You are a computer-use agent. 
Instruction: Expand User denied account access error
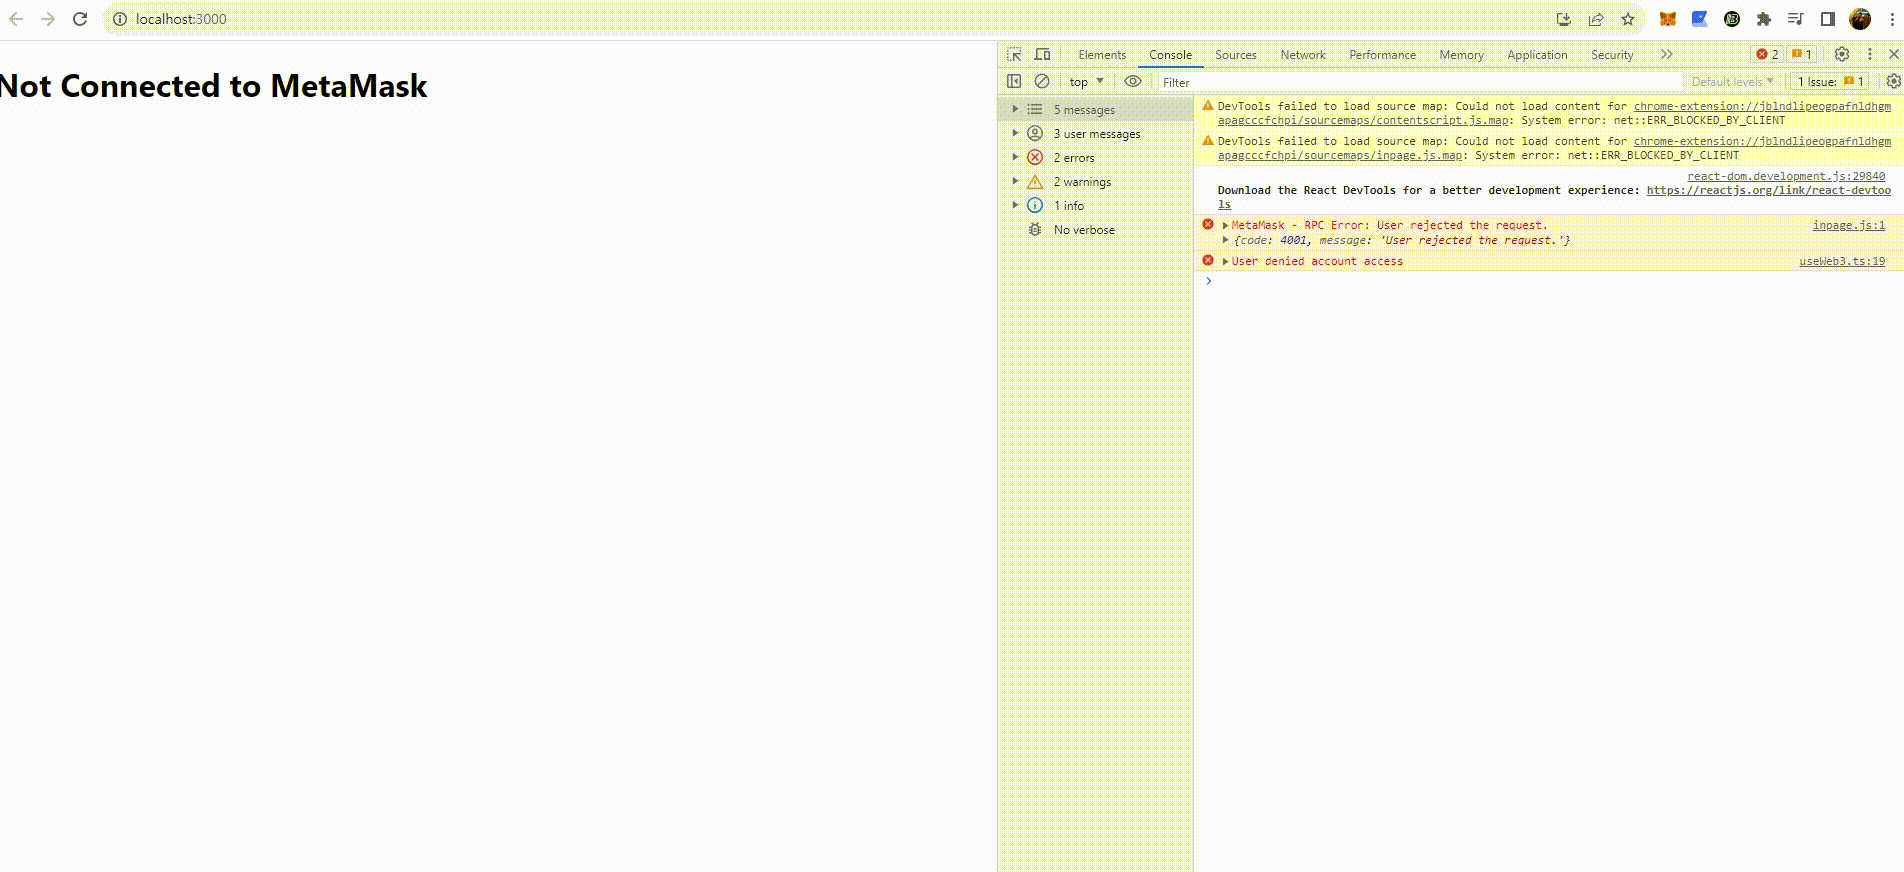pos(1225,262)
